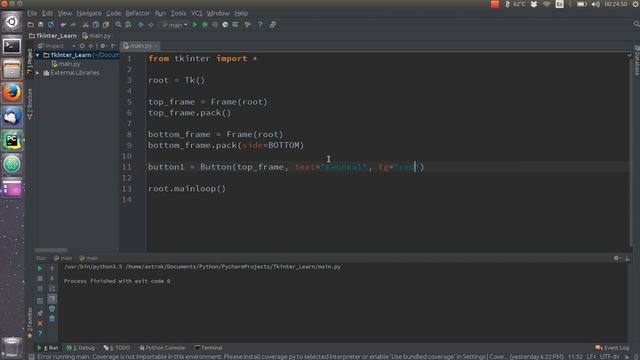Image resolution: width=640 pixels, height=360 pixels.
Task: Click the Run panel help question icon
Action: click(40, 333)
